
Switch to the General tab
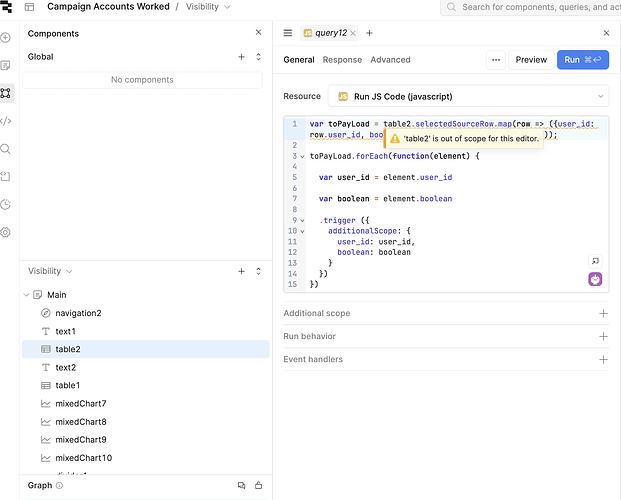(x=299, y=60)
